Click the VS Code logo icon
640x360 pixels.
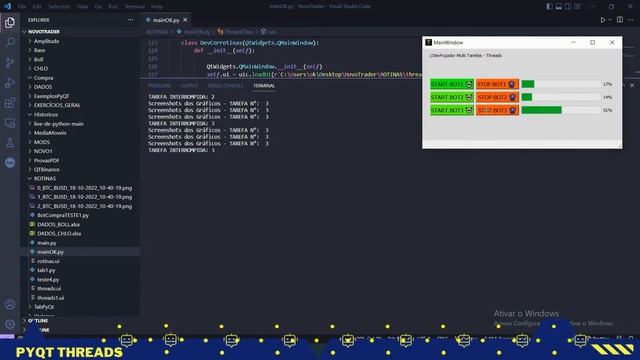coord(7,6)
